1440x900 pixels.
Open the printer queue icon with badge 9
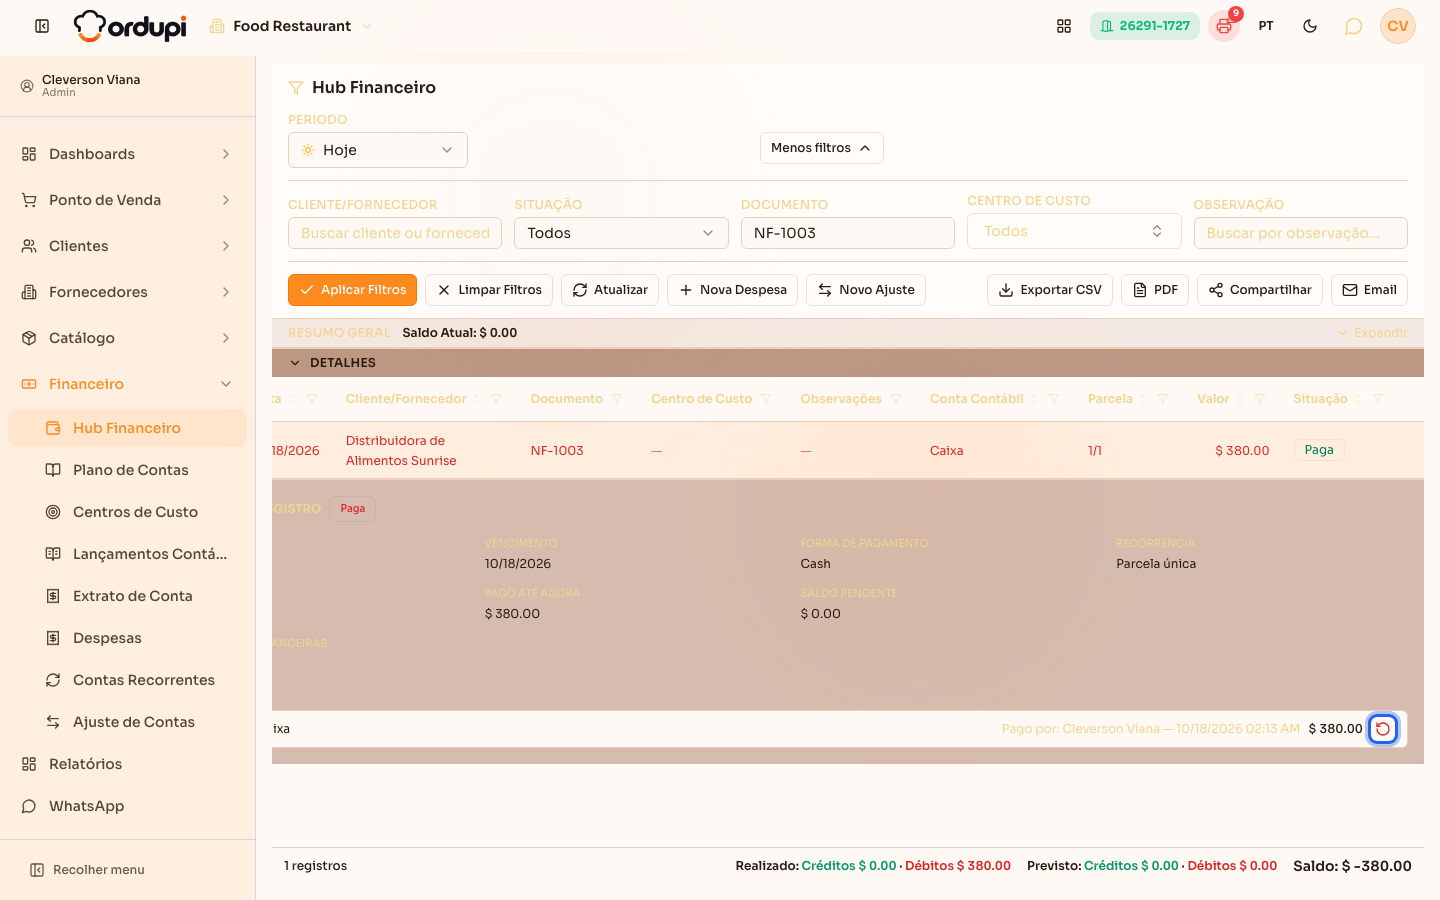pyautogui.click(x=1224, y=26)
